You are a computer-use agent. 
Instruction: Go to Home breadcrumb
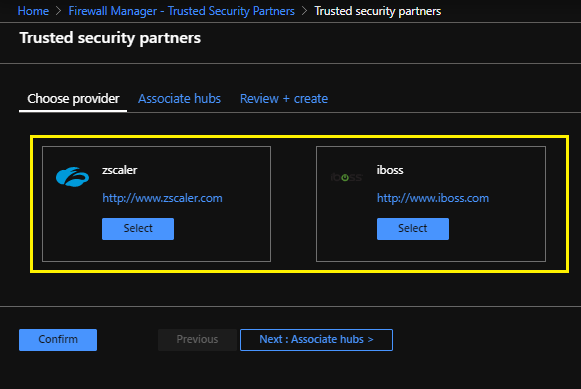coord(33,11)
